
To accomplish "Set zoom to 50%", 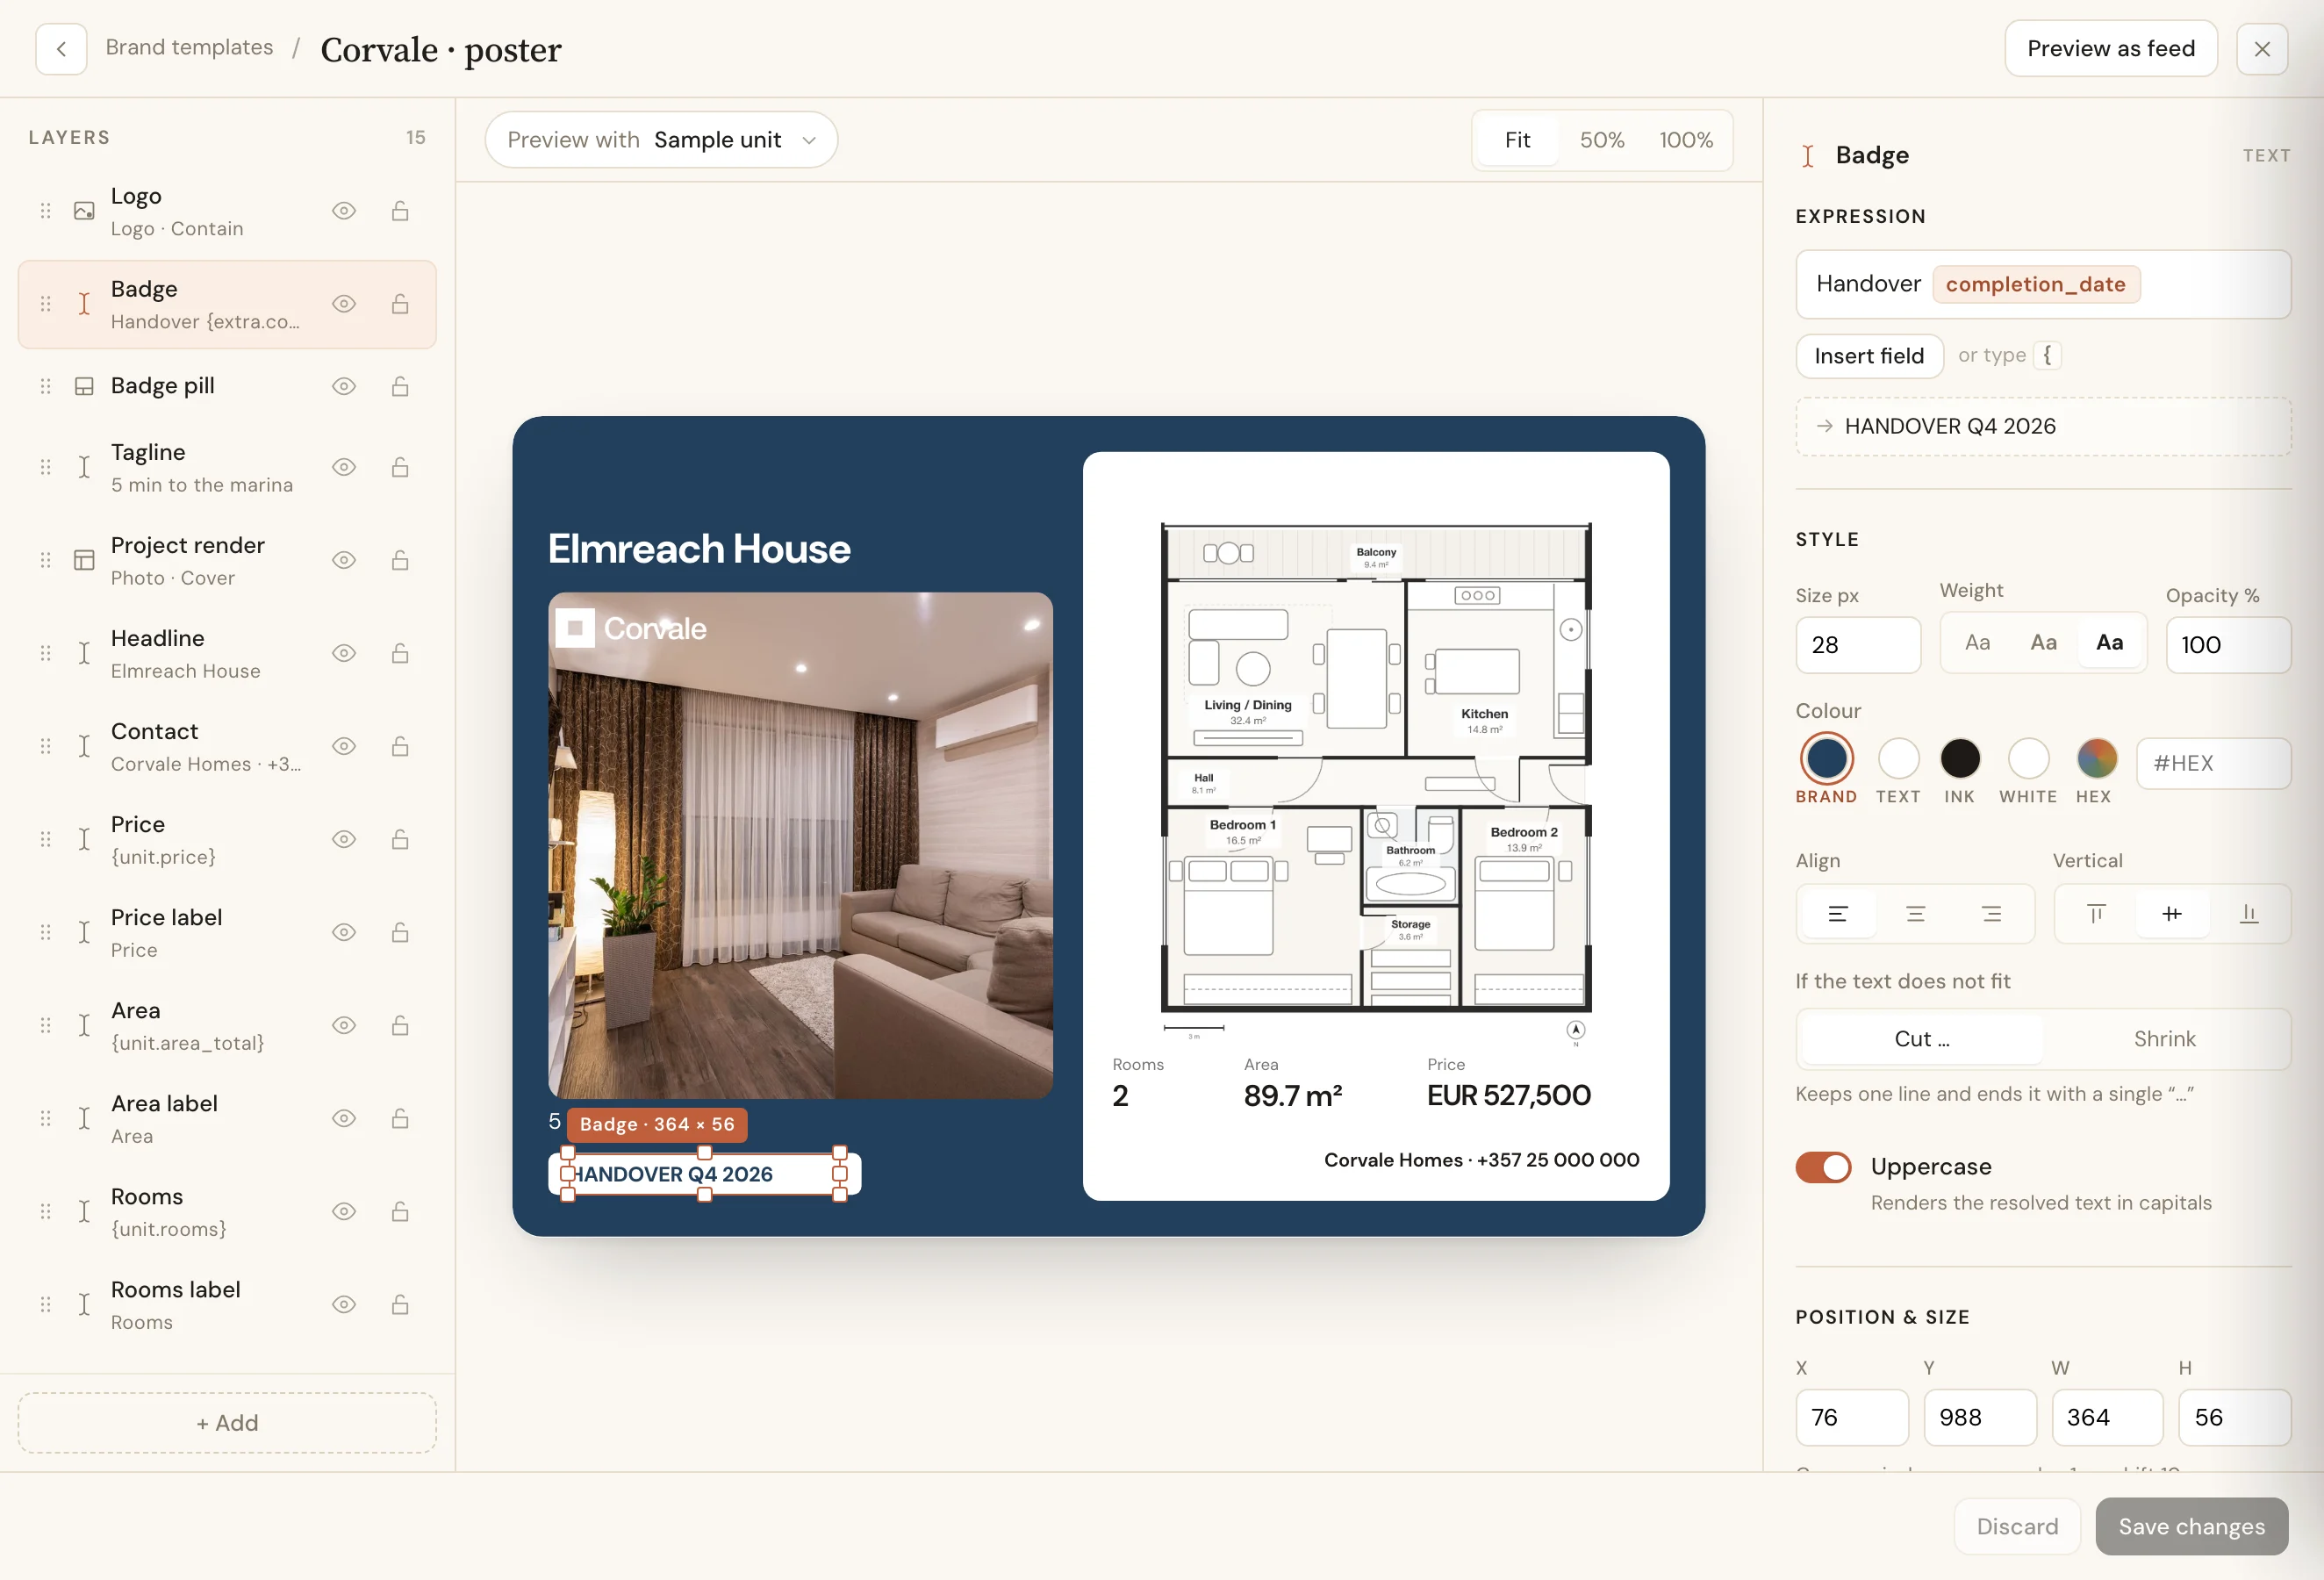I will pyautogui.click(x=1602, y=140).
